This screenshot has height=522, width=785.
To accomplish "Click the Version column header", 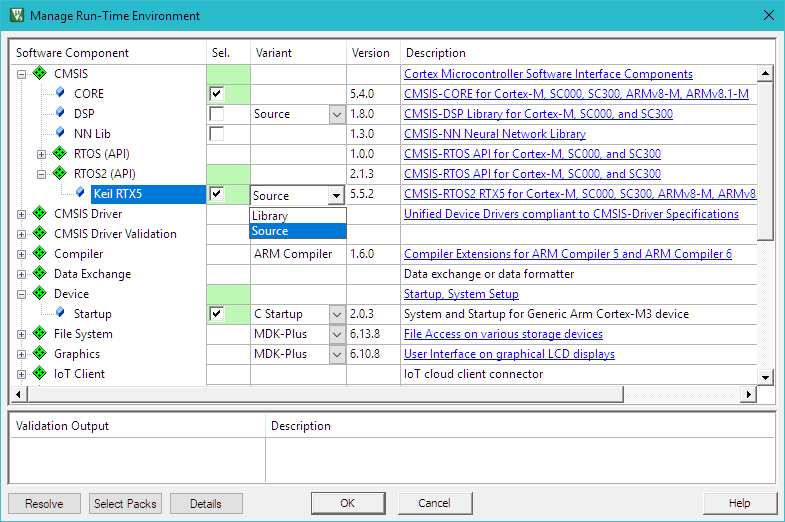I will [373, 53].
